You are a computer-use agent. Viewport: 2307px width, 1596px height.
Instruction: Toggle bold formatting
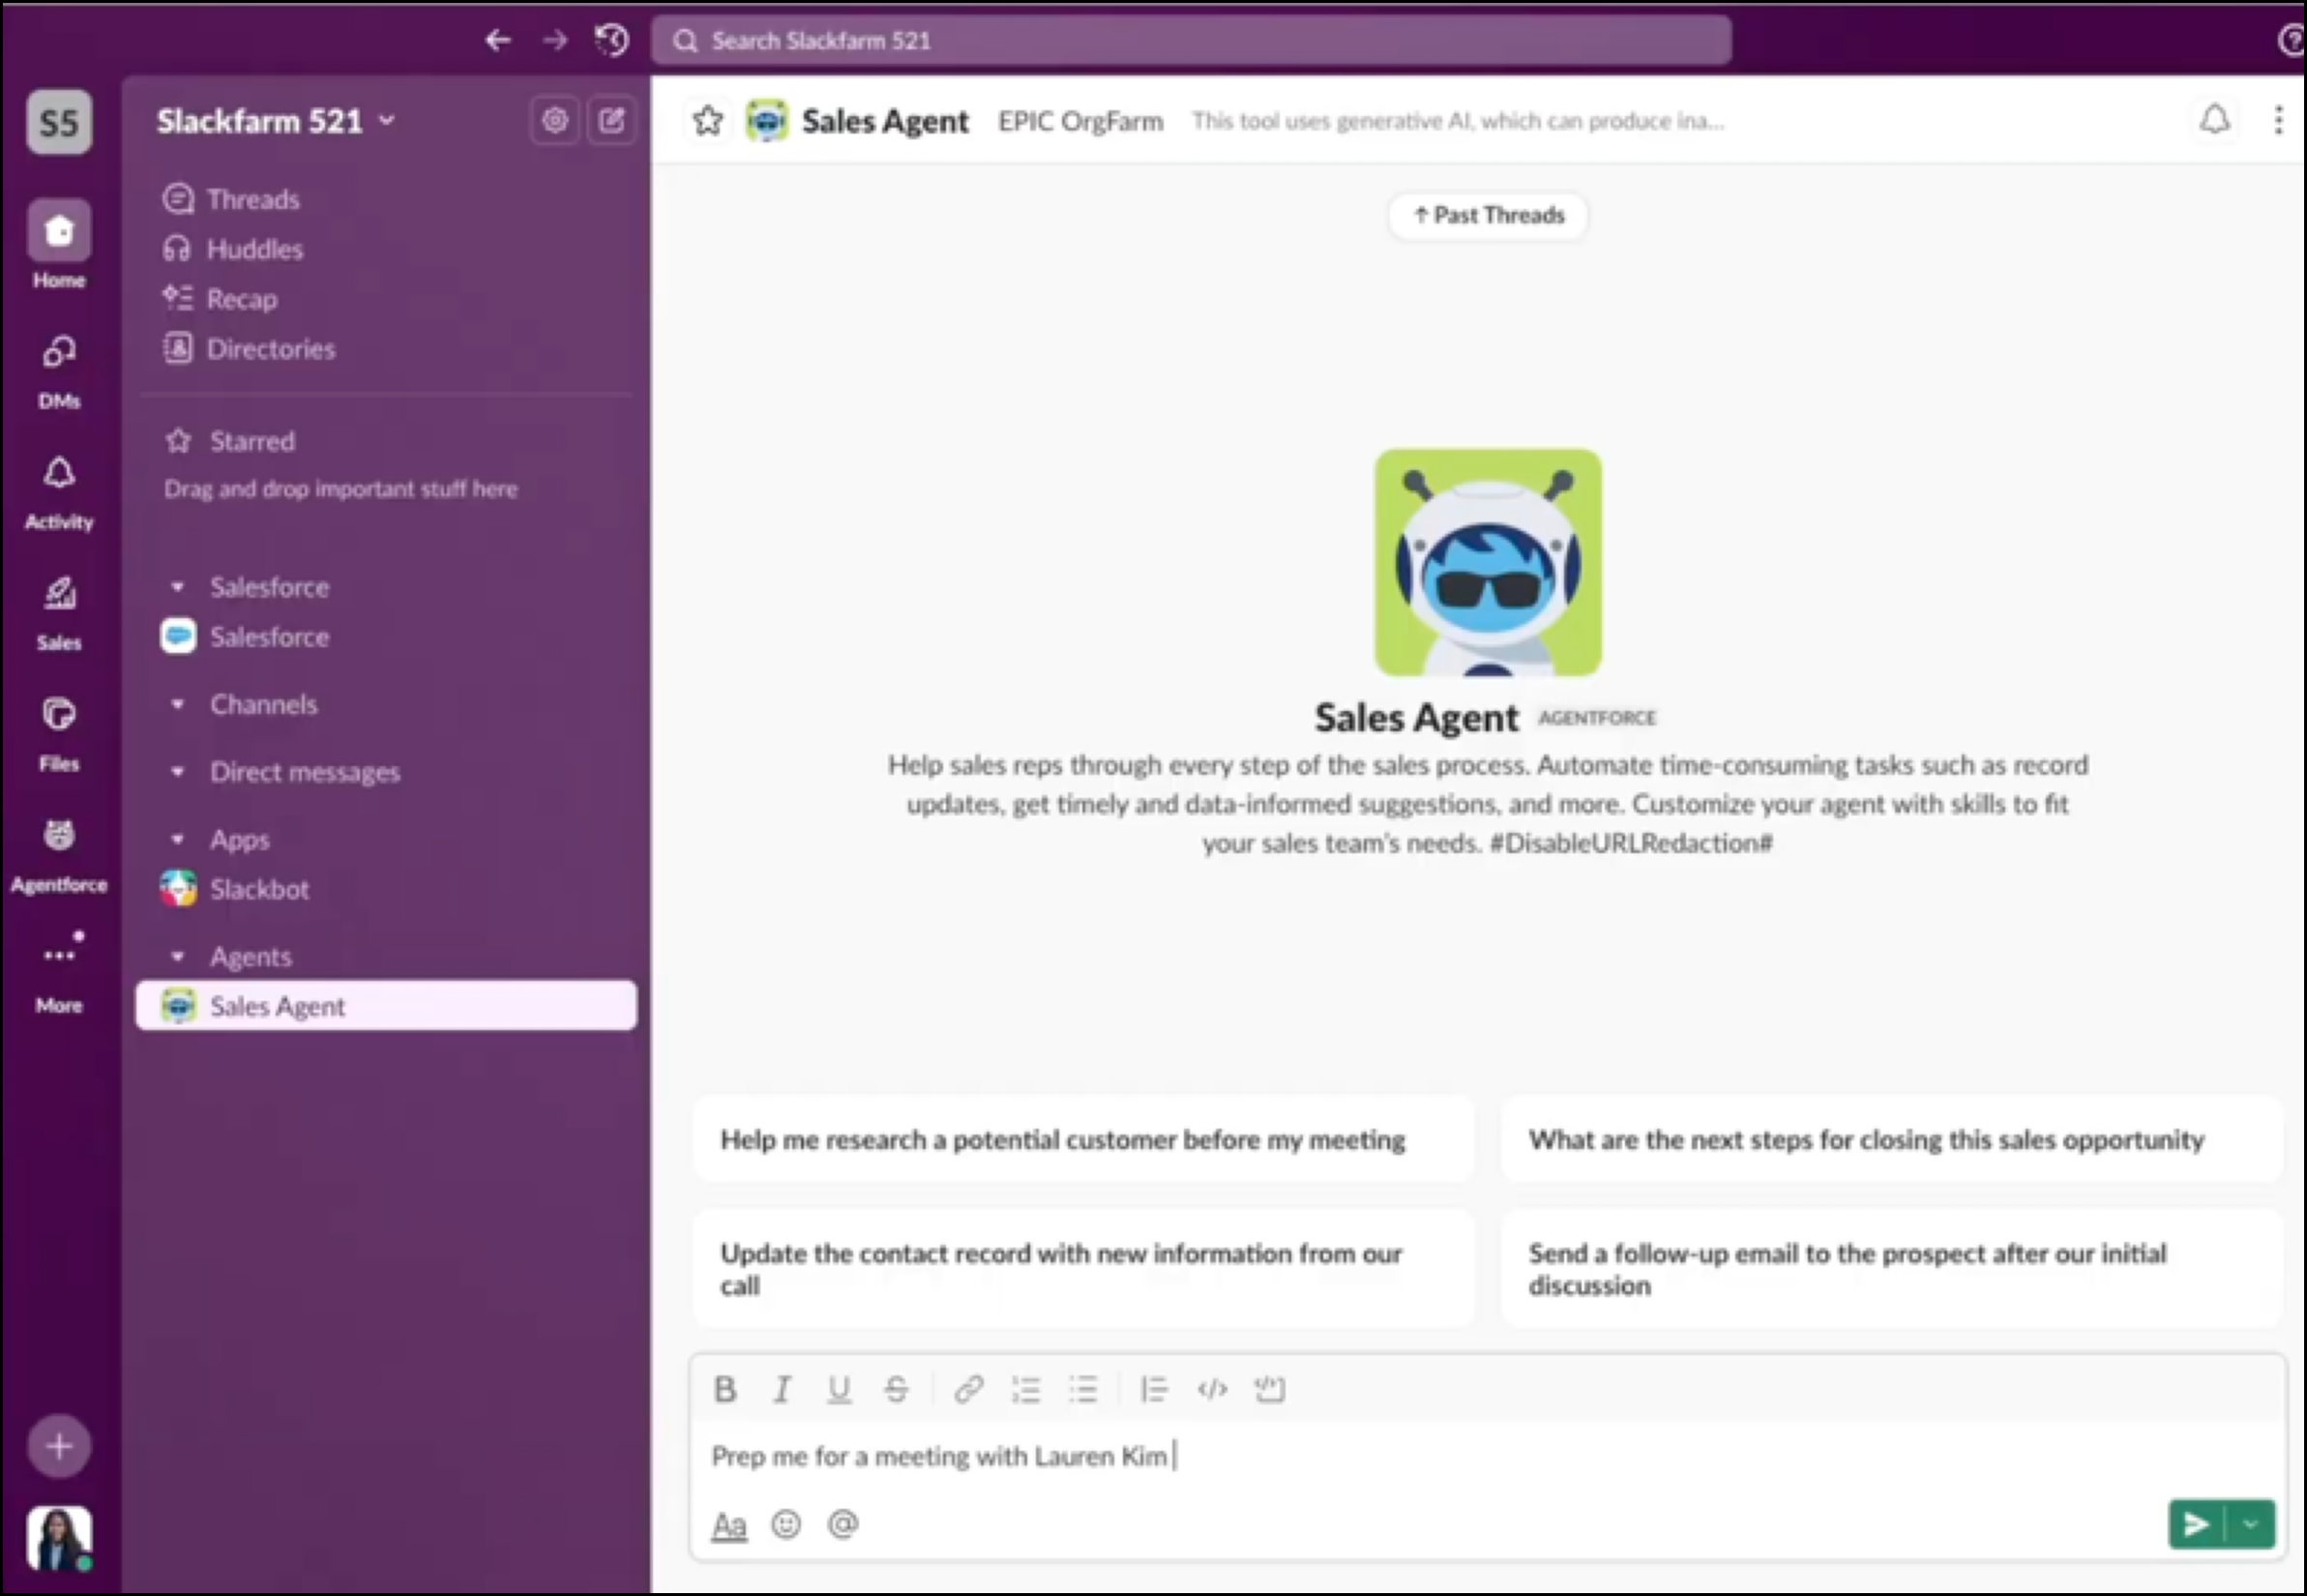[x=725, y=1389]
